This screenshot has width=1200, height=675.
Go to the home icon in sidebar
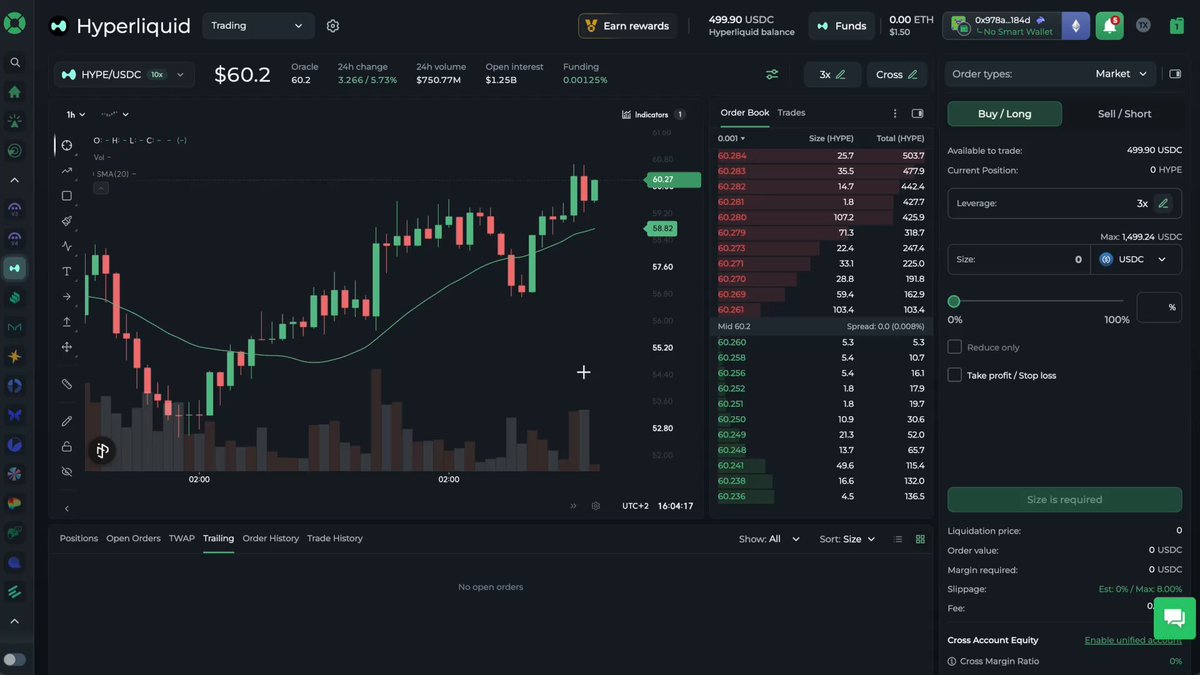(15, 91)
